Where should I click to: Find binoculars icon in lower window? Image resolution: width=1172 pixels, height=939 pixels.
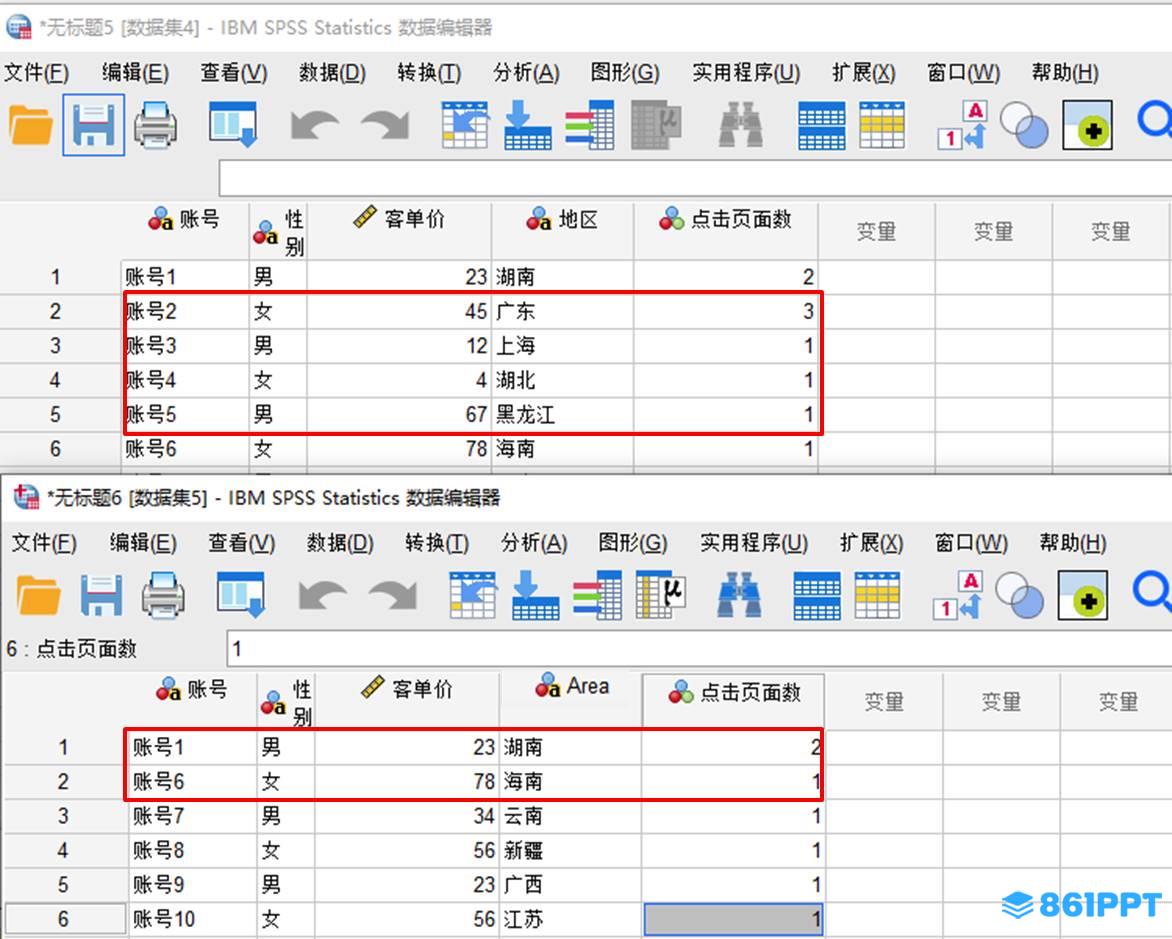[739, 595]
